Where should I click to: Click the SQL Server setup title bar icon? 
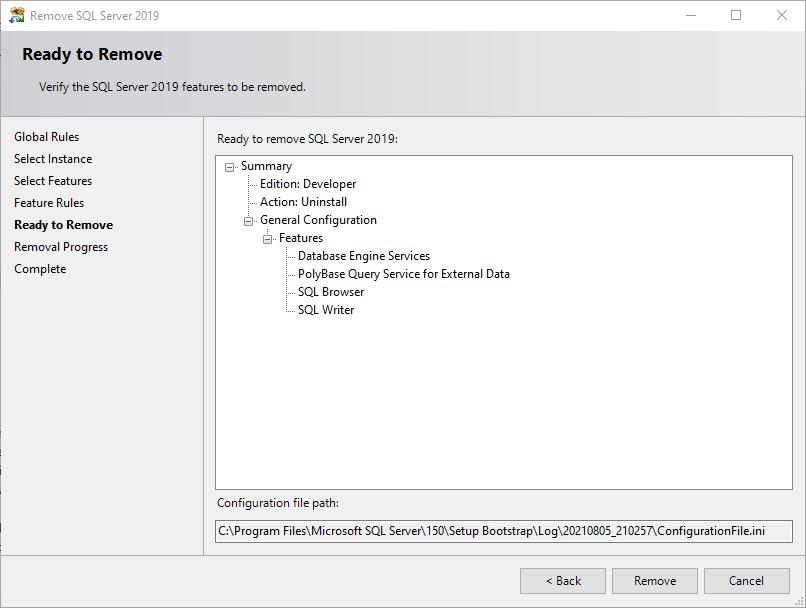(16, 16)
